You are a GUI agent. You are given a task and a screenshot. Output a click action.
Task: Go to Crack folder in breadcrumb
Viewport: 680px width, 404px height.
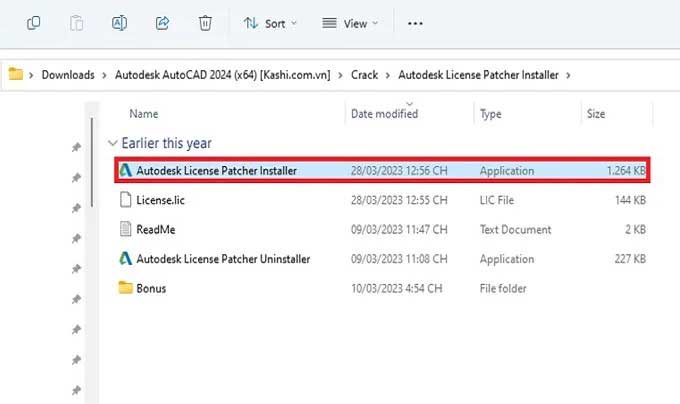[364, 75]
